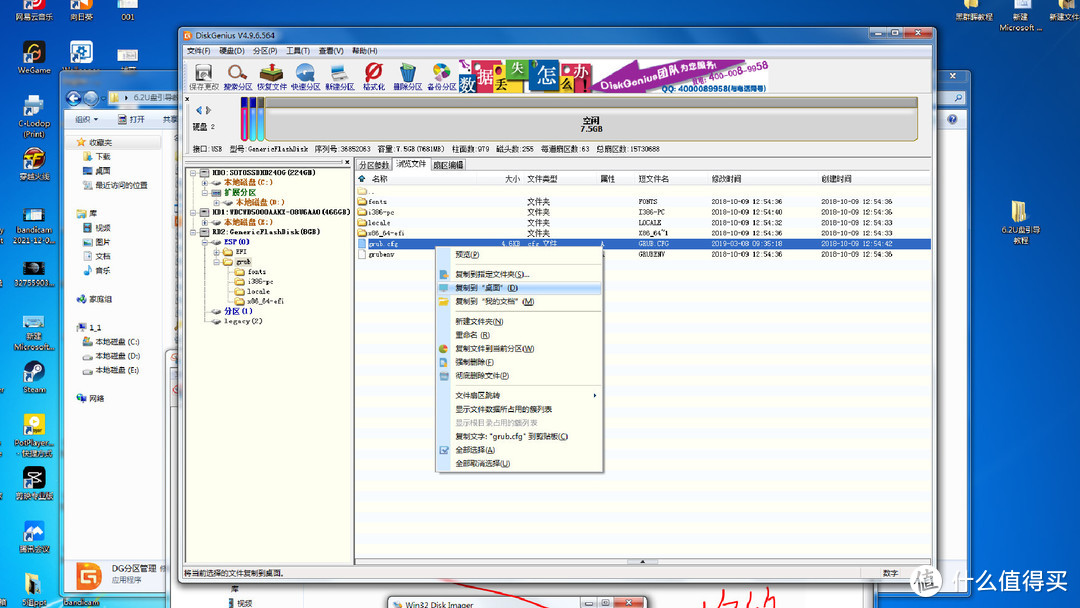This screenshot has height=608, width=1080.
Task: Select the grubenv file in the file list
Action: 381,255
